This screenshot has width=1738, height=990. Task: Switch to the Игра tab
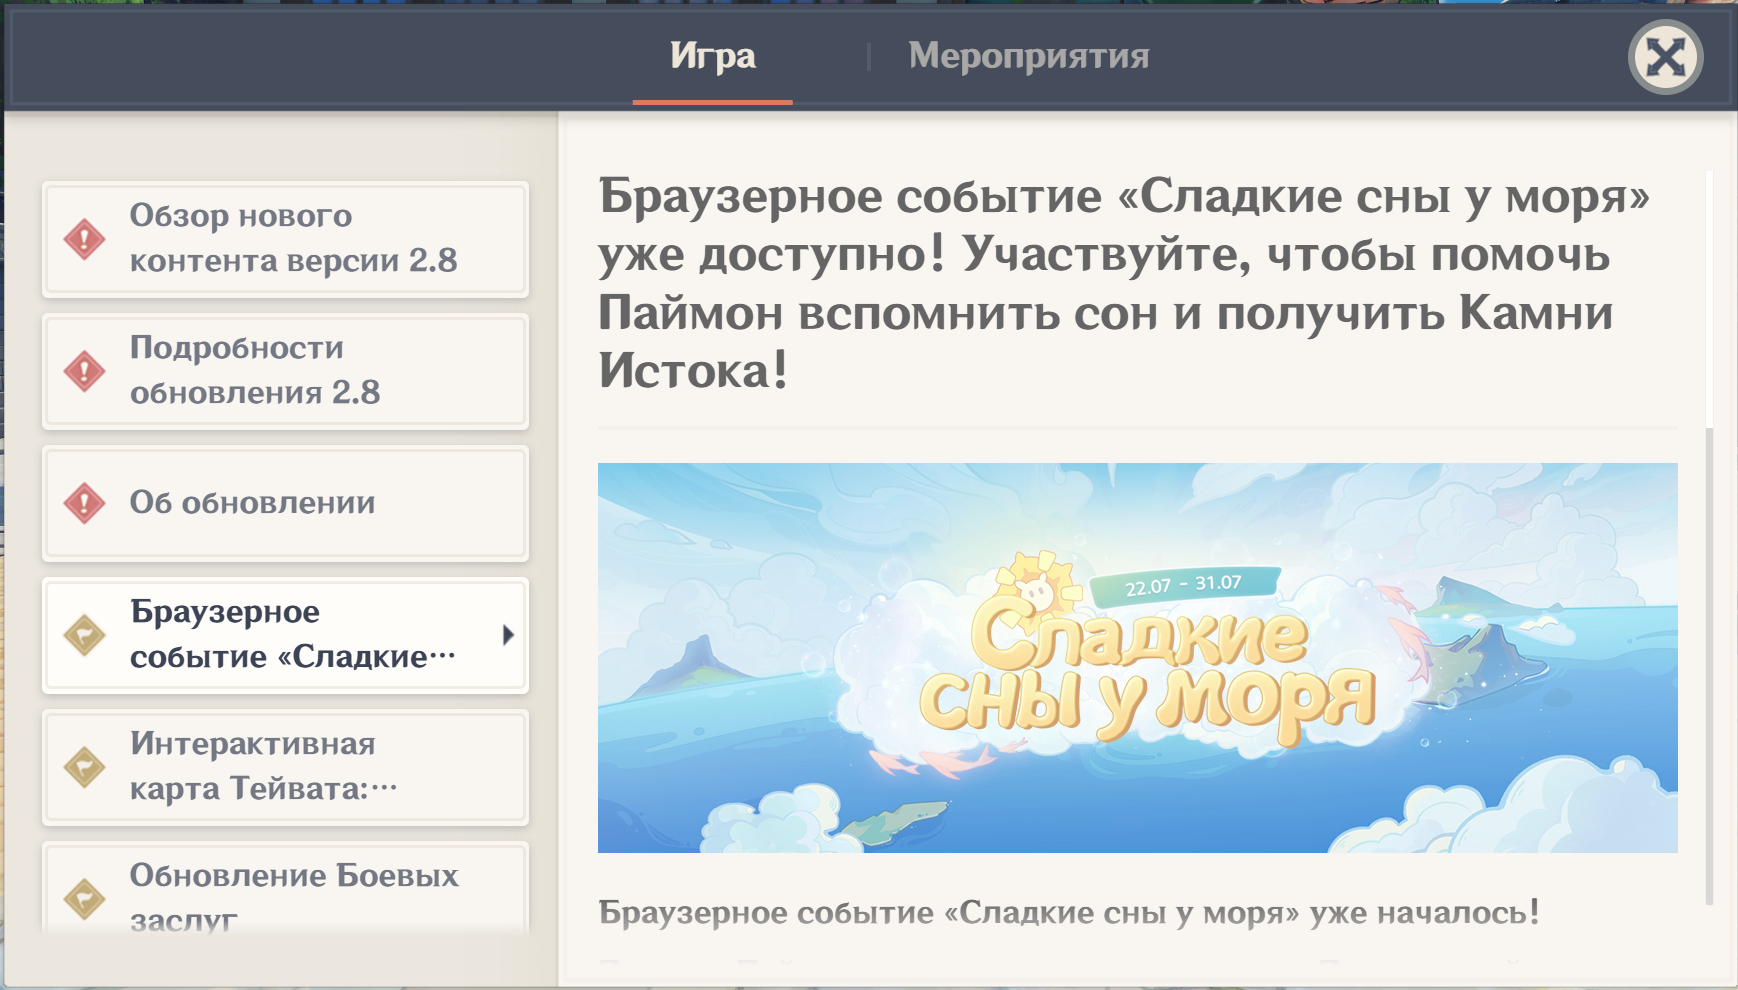[712, 56]
